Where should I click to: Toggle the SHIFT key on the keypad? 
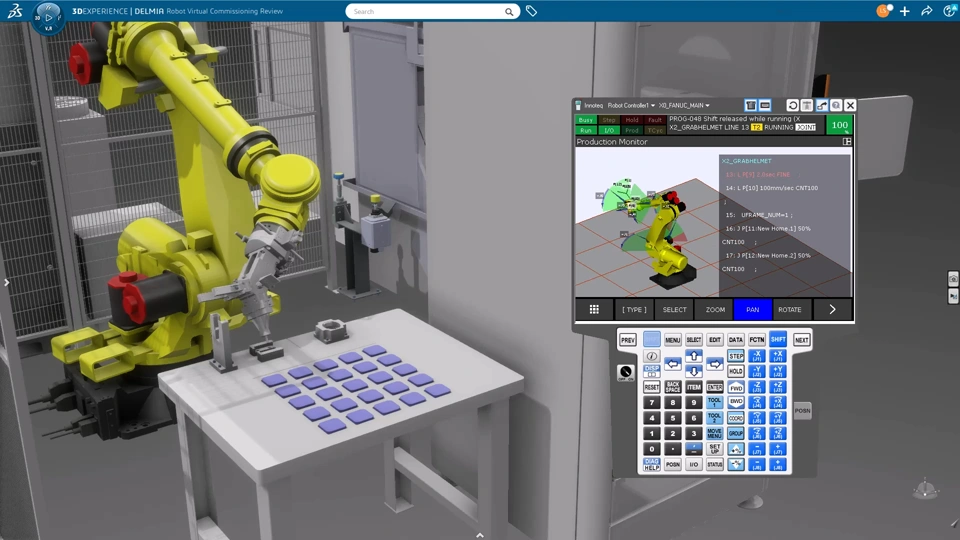pyautogui.click(x=778, y=339)
